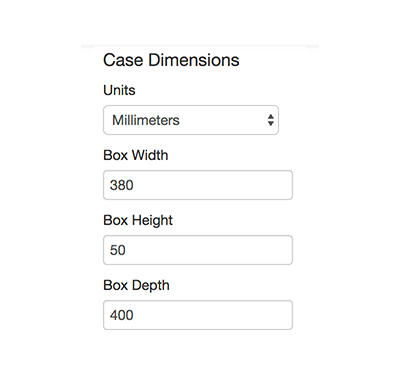The image size is (400, 389).
Task: Open the Units dropdown showing Millimeters
Action: click(x=191, y=120)
